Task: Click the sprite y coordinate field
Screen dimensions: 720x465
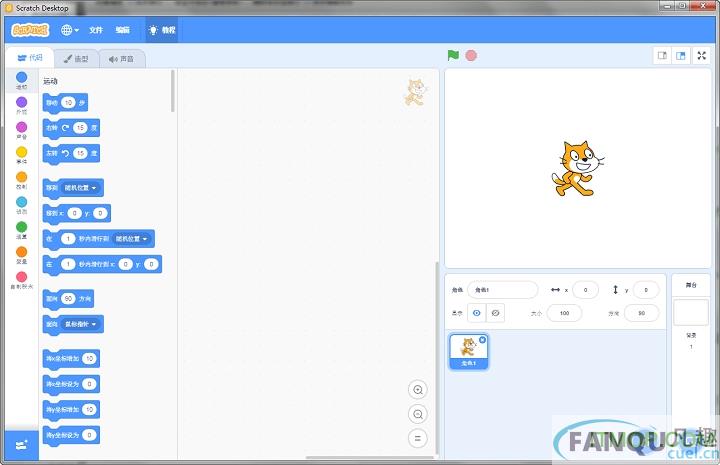Action: [x=646, y=290]
